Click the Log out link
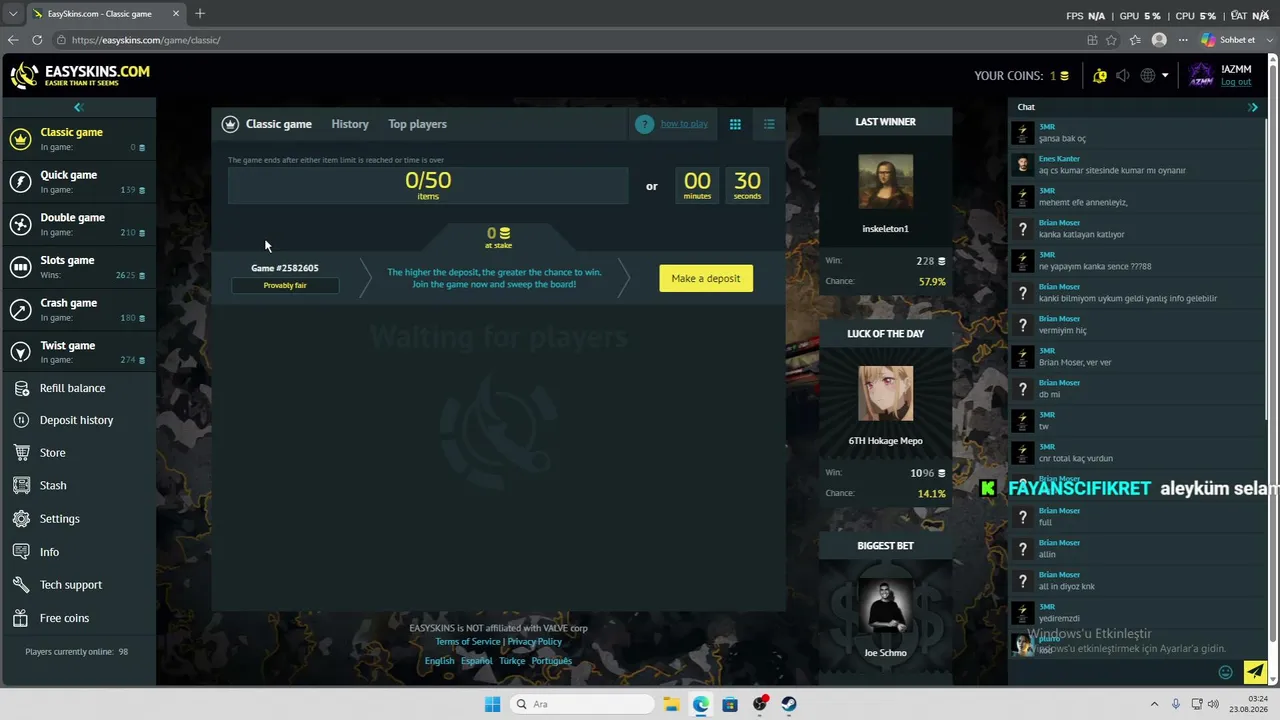 1236,82
